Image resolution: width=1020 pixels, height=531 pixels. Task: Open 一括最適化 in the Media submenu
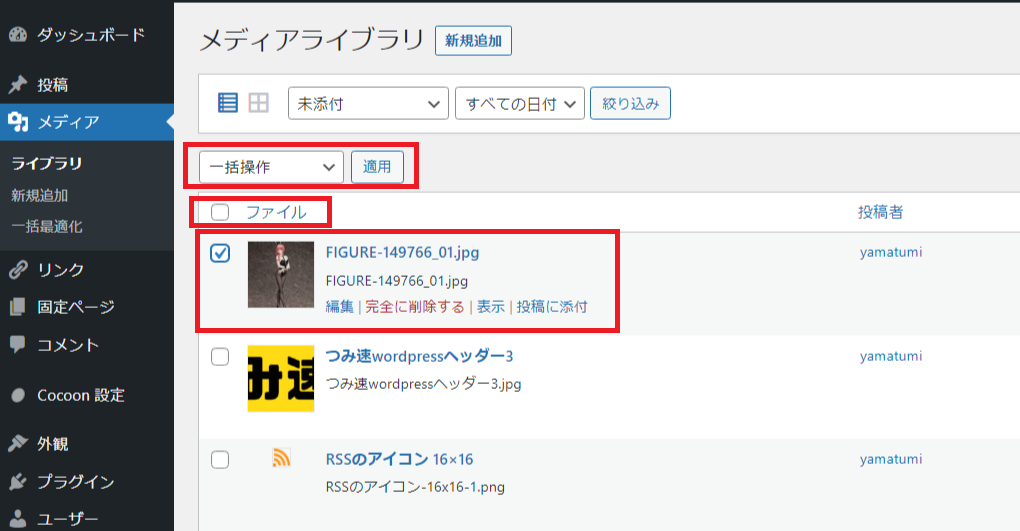(47, 226)
